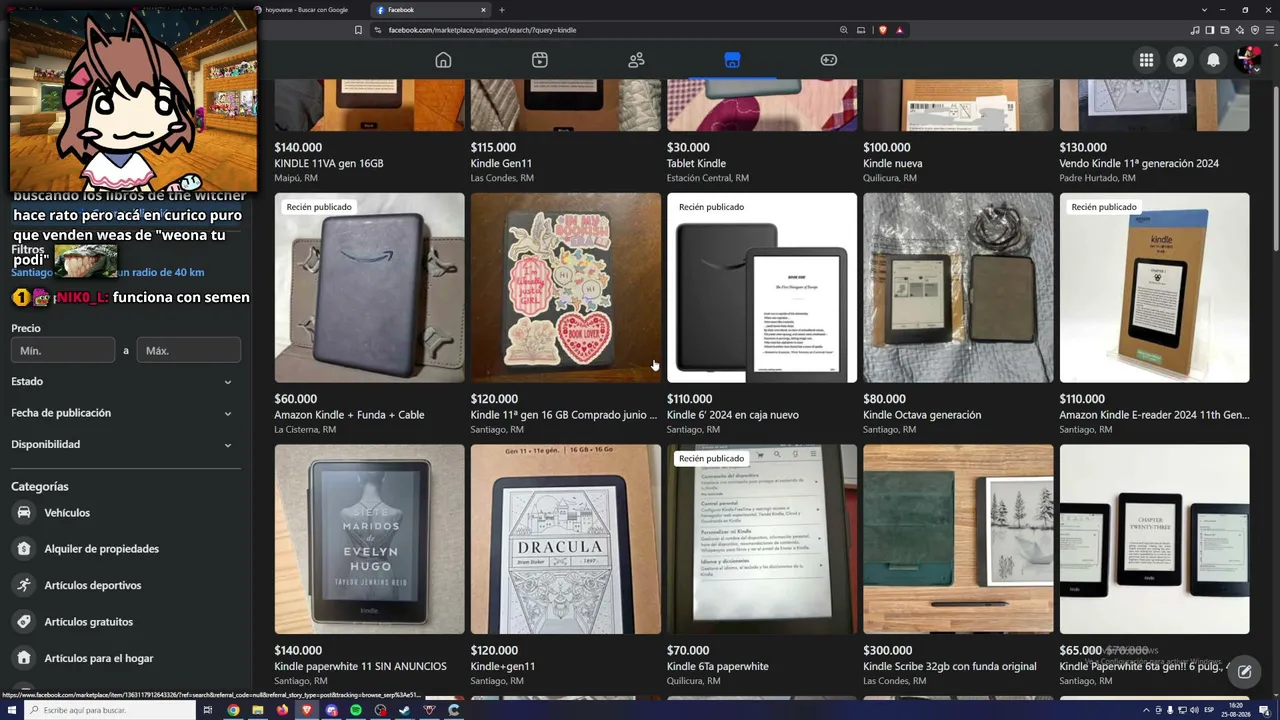
Task: Click the Windows taskbar search box
Action: coord(110,710)
